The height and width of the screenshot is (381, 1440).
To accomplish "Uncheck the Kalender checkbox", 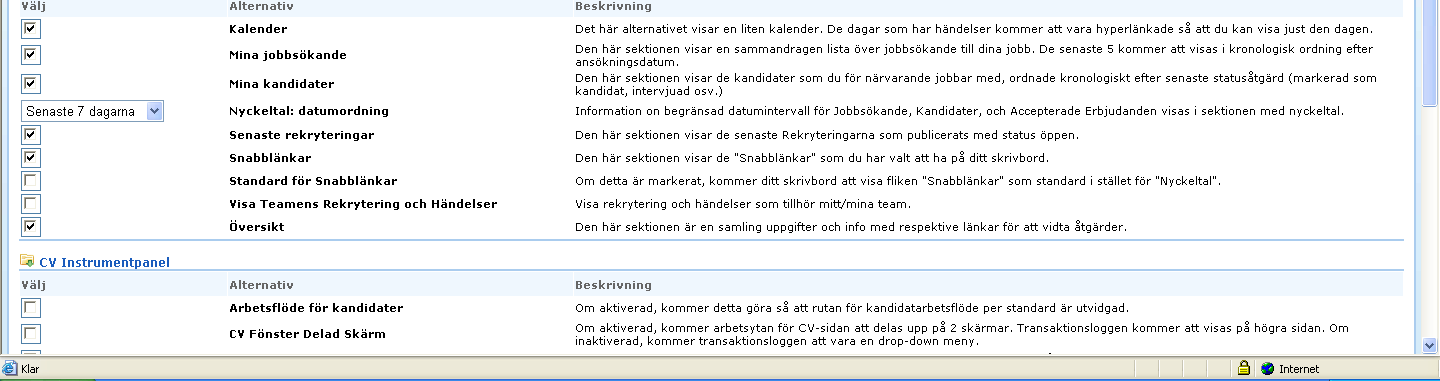I will (x=31, y=30).
